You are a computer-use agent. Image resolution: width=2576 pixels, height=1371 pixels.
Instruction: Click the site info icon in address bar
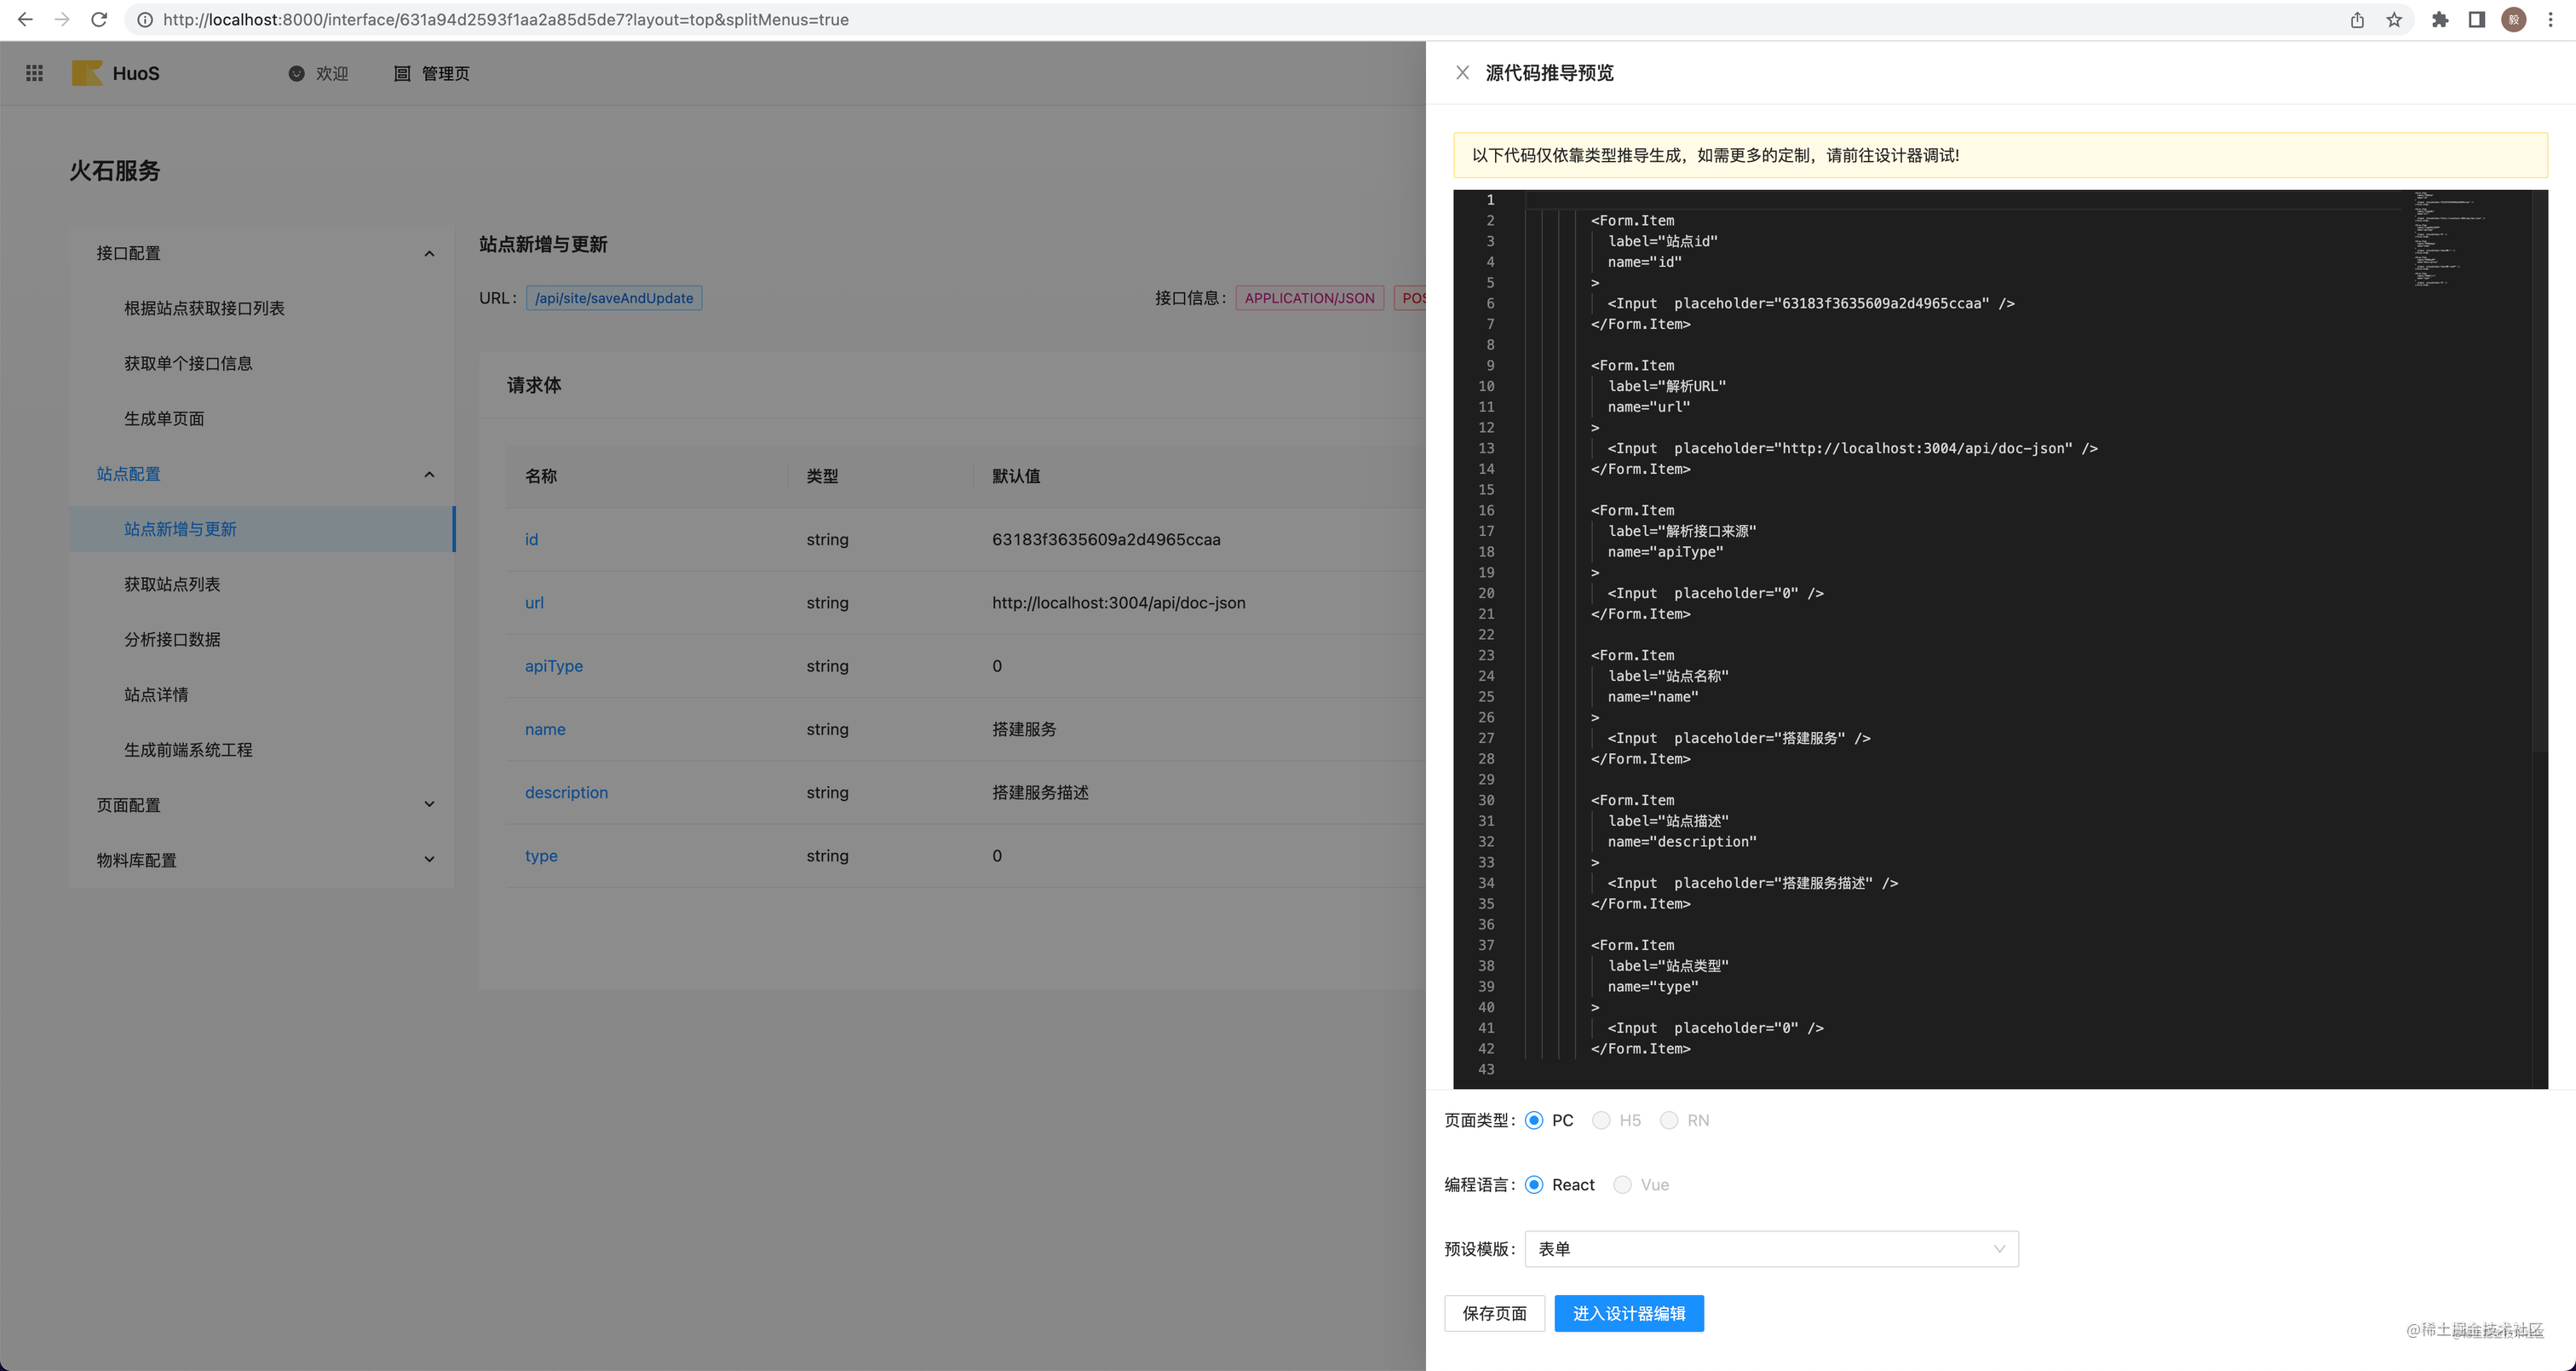144,19
